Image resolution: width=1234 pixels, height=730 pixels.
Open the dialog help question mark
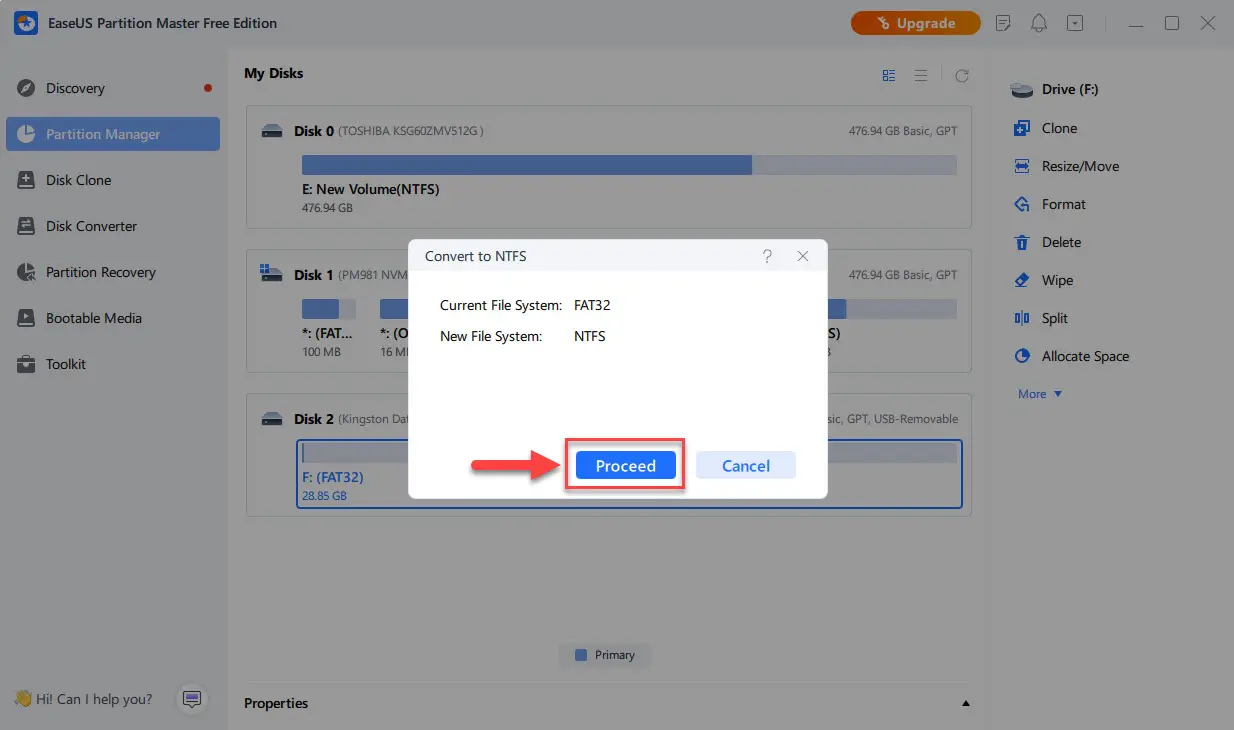(767, 256)
